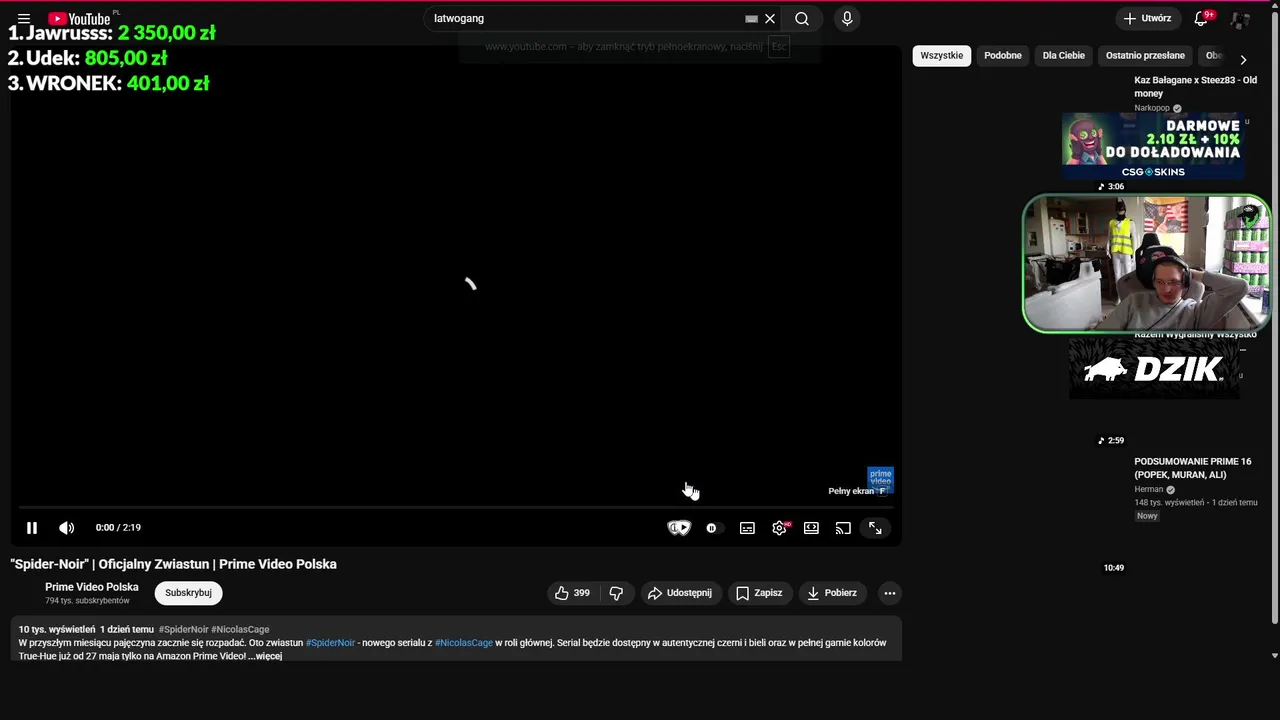The image size is (1280, 720).
Task: Open the #NicolasCage hashtag in the description text
Action: pyautogui.click(x=464, y=643)
